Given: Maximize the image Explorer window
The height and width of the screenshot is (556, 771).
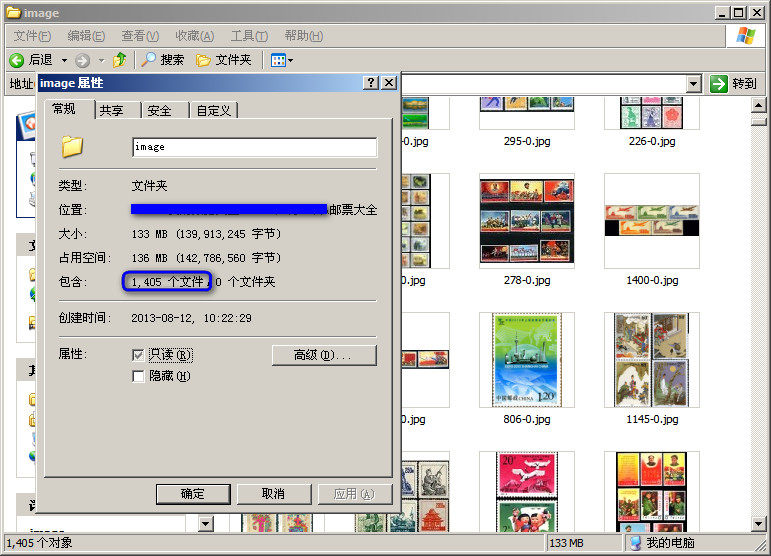Looking at the screenshot, I should click(x=739, y=13).
